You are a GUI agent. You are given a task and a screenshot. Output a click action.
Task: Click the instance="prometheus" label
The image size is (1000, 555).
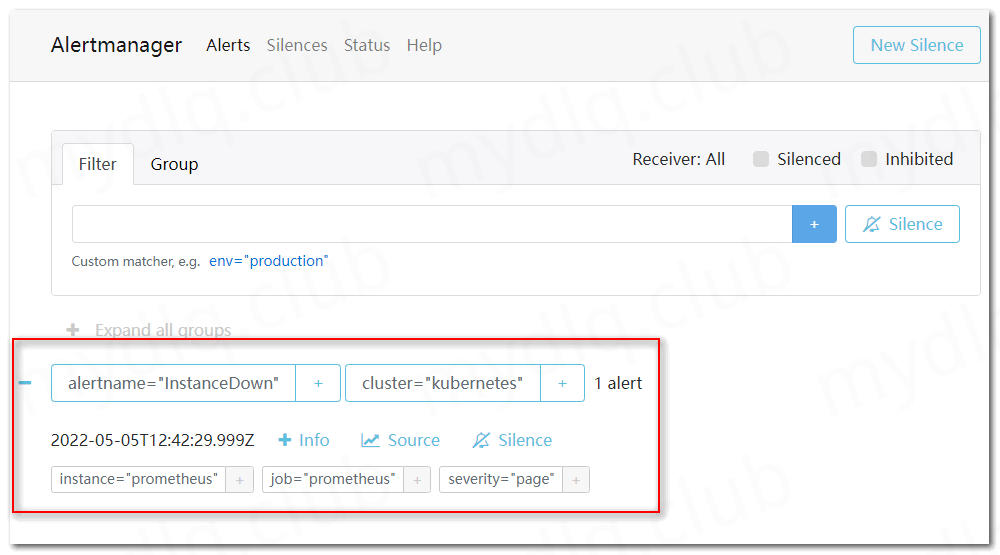pos(138,479)
